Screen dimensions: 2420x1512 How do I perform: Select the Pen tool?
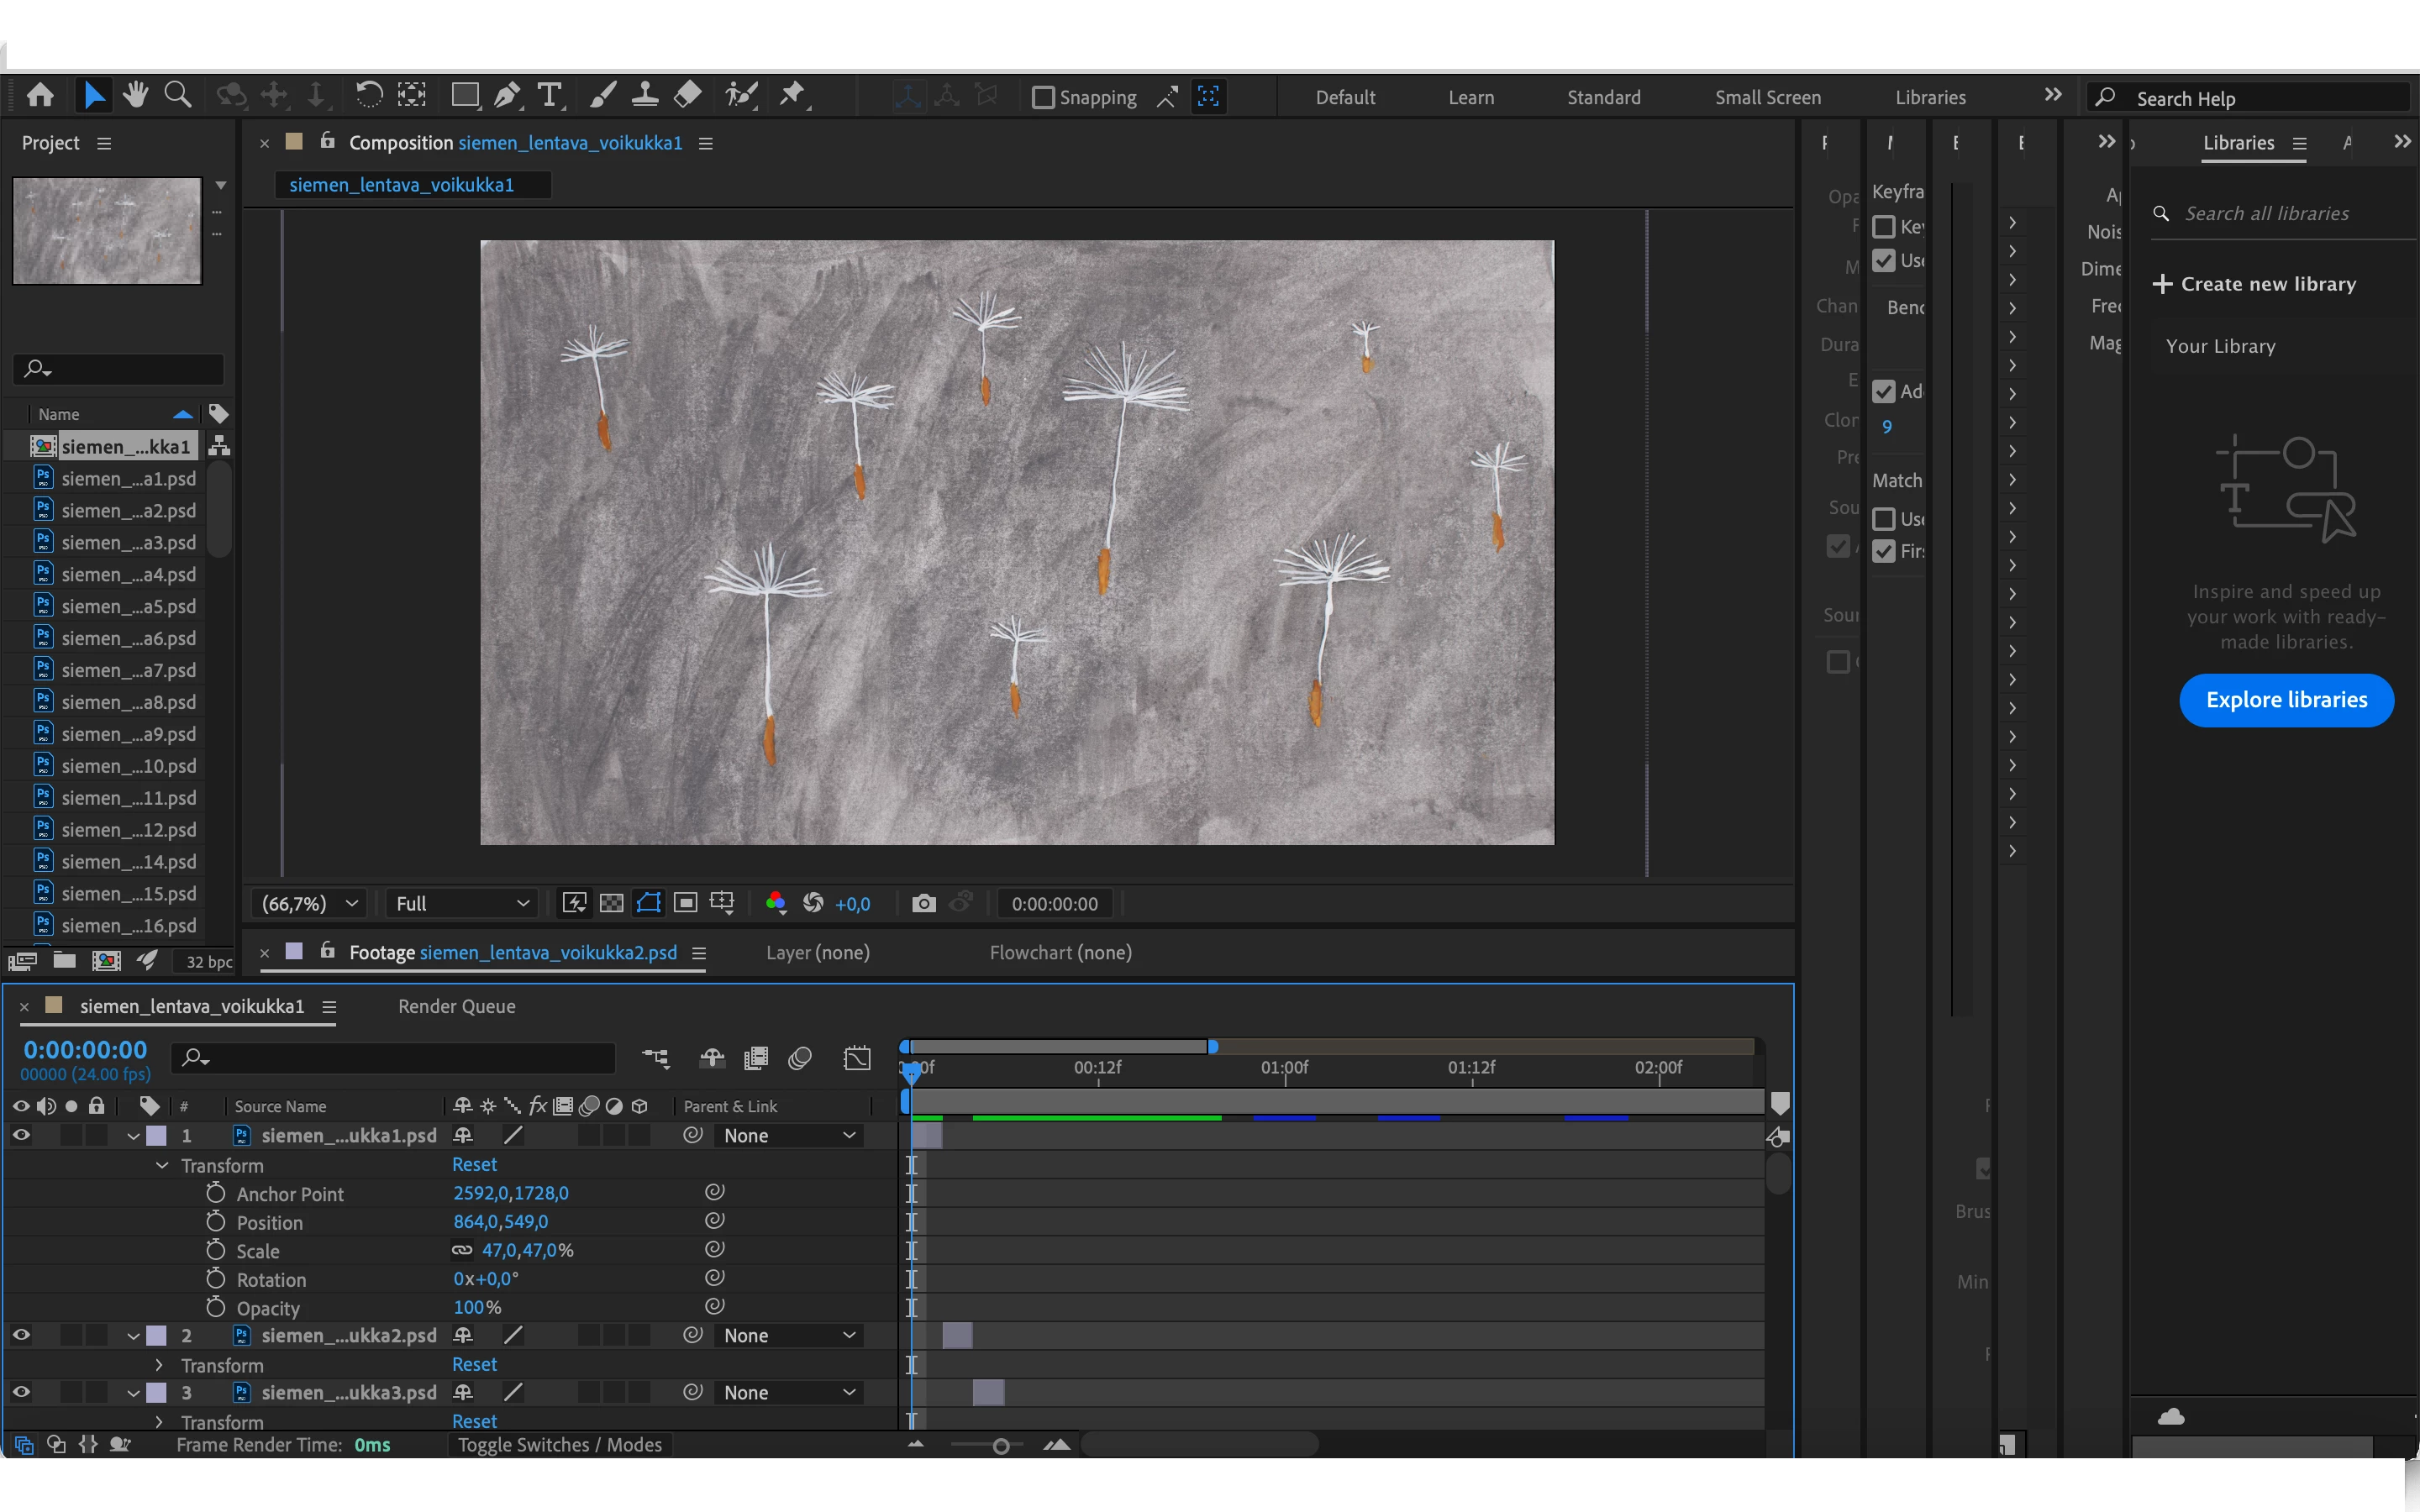coord(507,96)
